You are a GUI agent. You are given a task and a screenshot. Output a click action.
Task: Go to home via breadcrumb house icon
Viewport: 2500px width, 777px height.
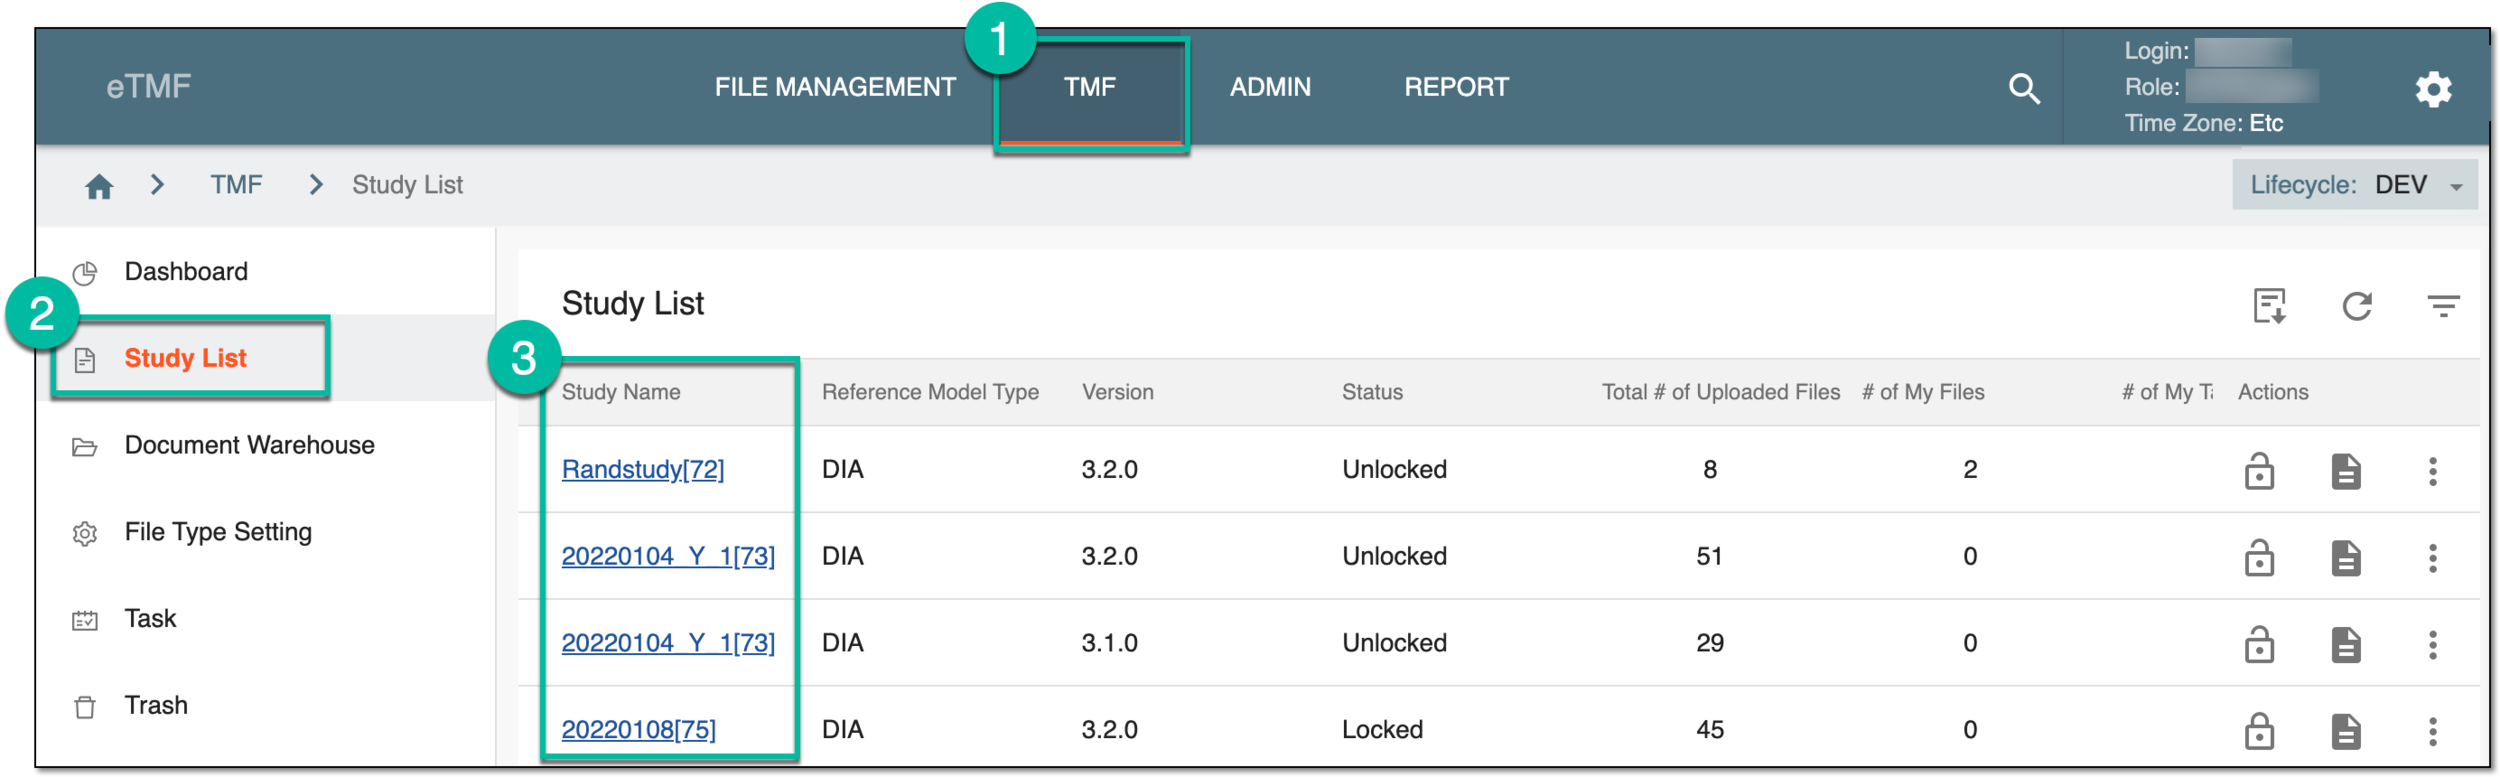click(x=99, y=186)
